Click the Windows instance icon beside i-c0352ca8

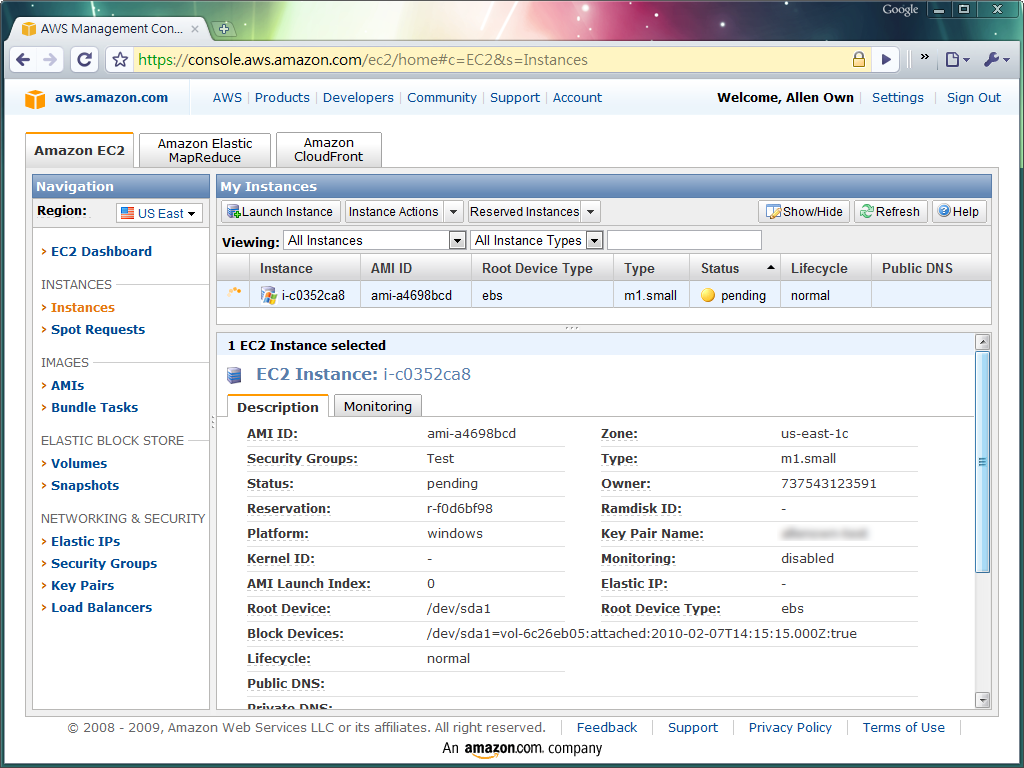[x=268, y=295]
